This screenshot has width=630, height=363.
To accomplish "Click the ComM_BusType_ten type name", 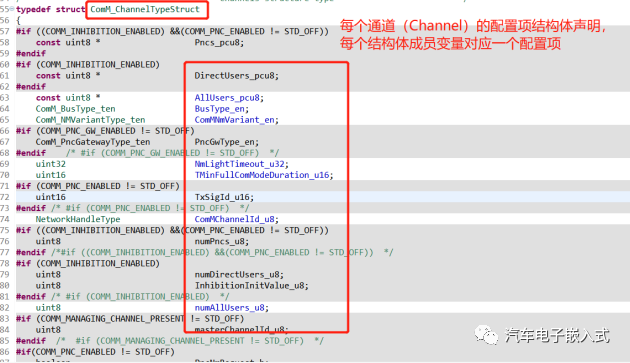I will [x=76, y=109].
